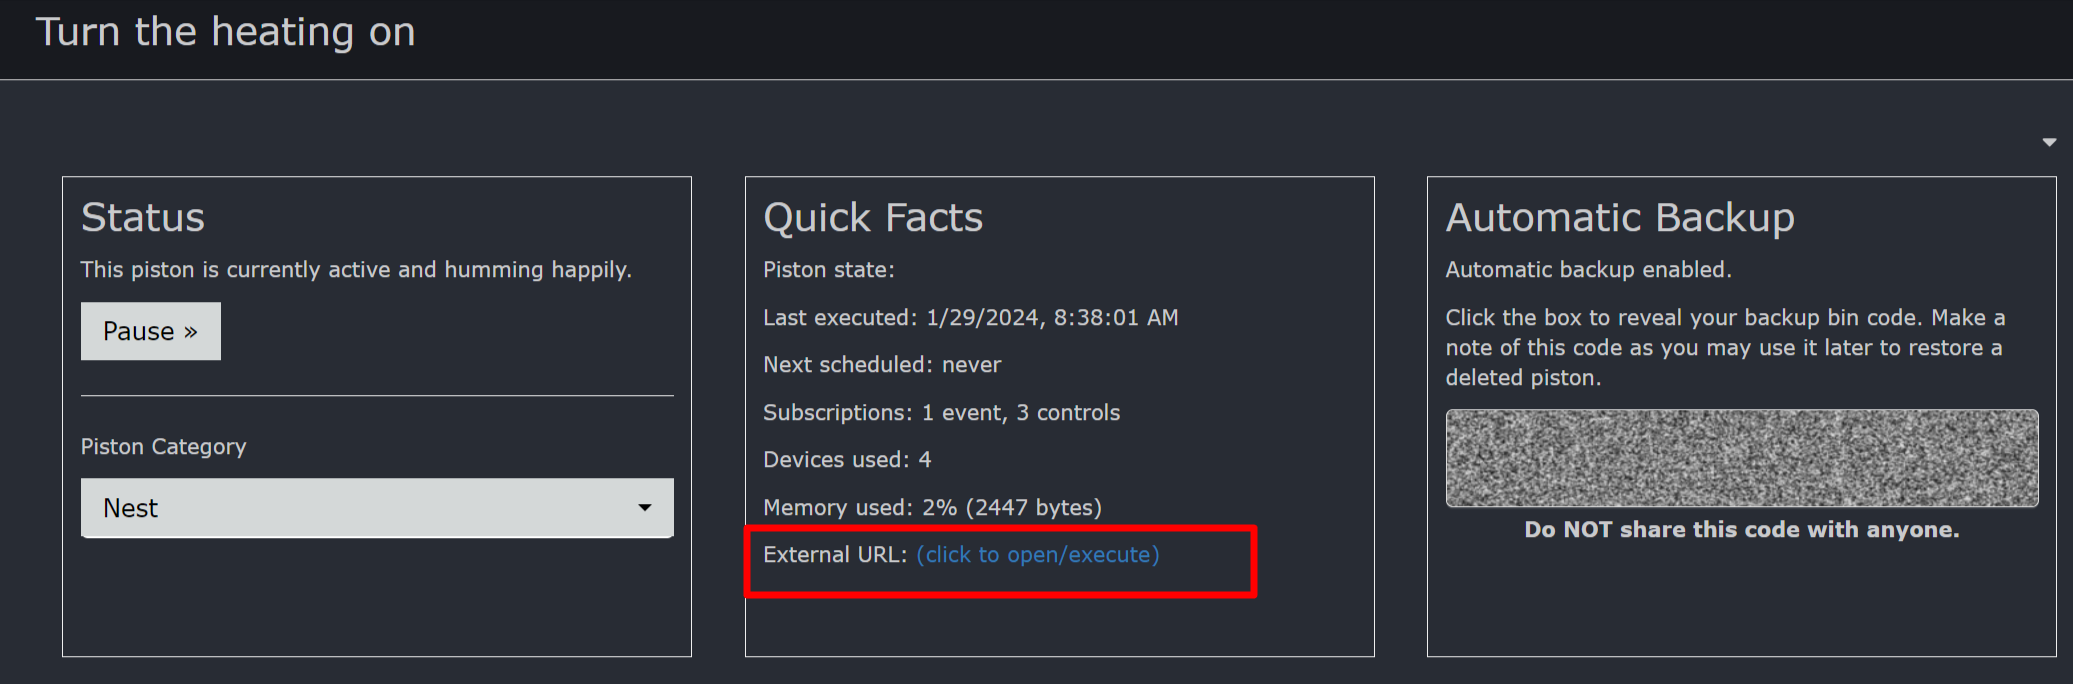Click the Piston state label

pos(829,270)
